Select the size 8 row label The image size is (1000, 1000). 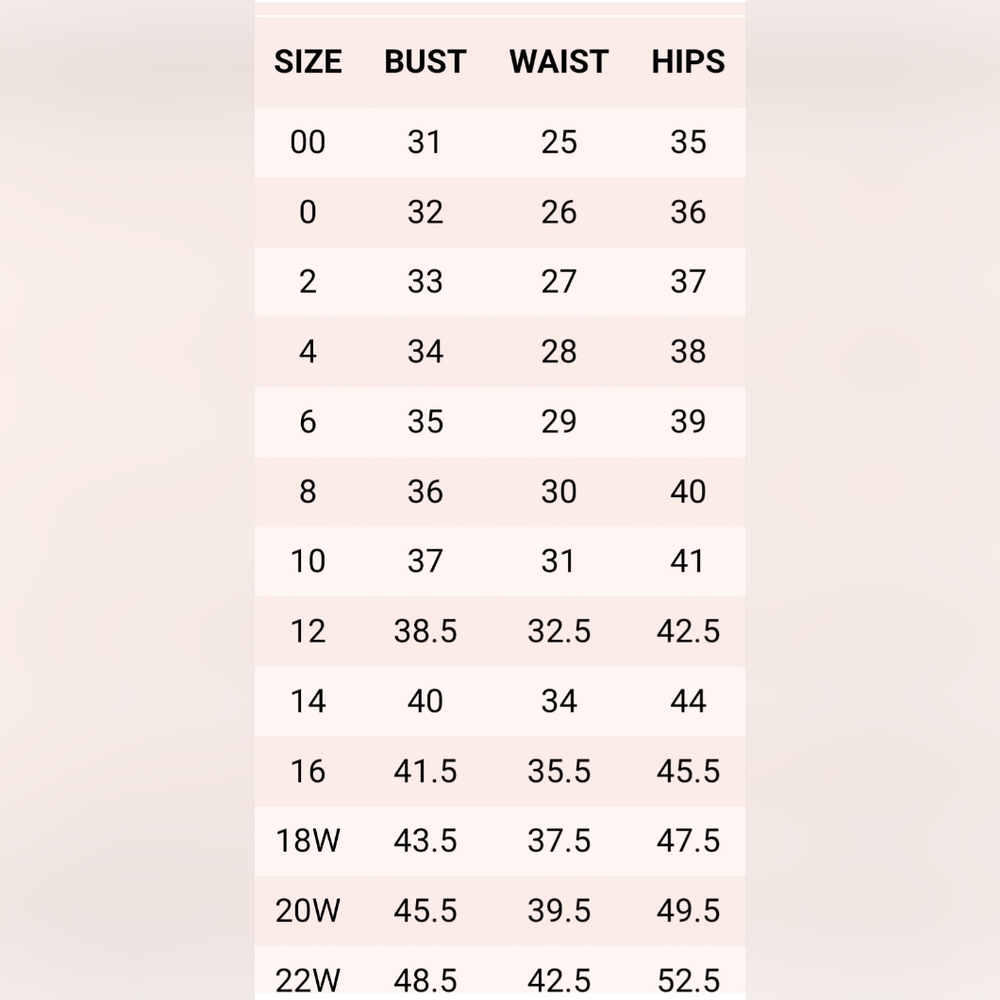308,492
